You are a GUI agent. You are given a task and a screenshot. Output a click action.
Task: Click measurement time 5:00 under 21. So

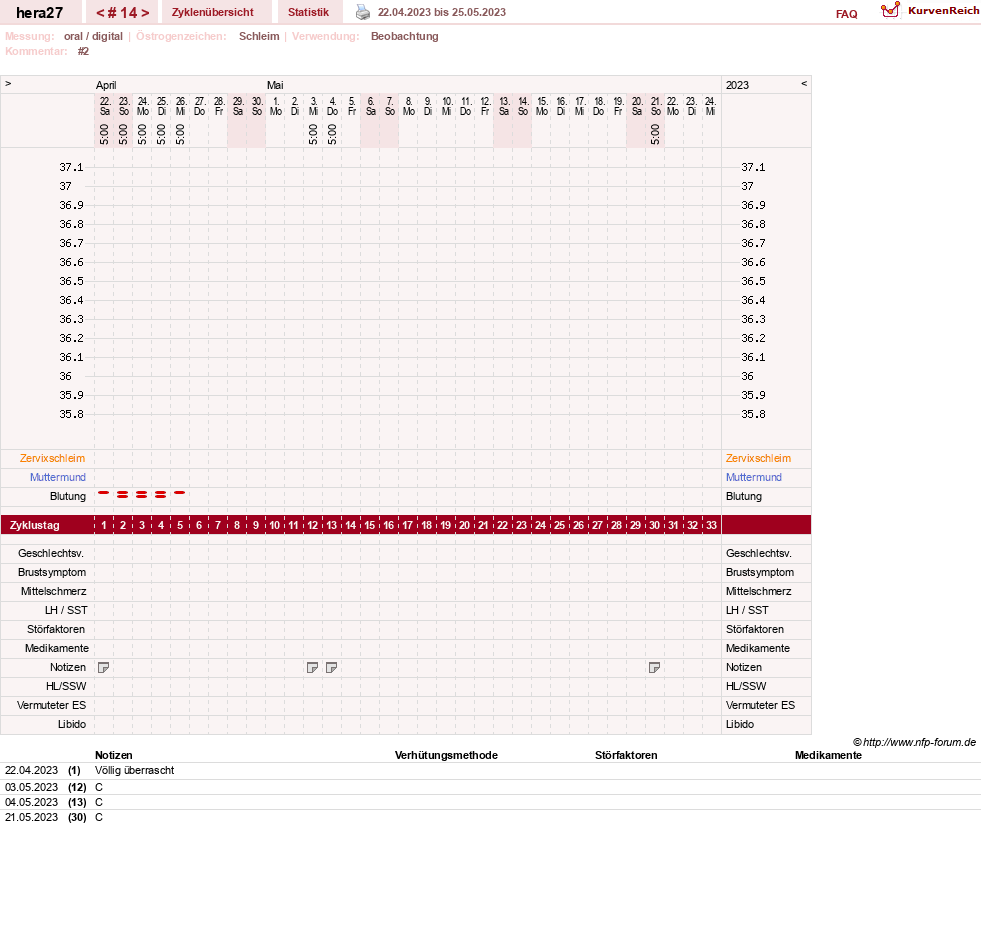point(655,134)
